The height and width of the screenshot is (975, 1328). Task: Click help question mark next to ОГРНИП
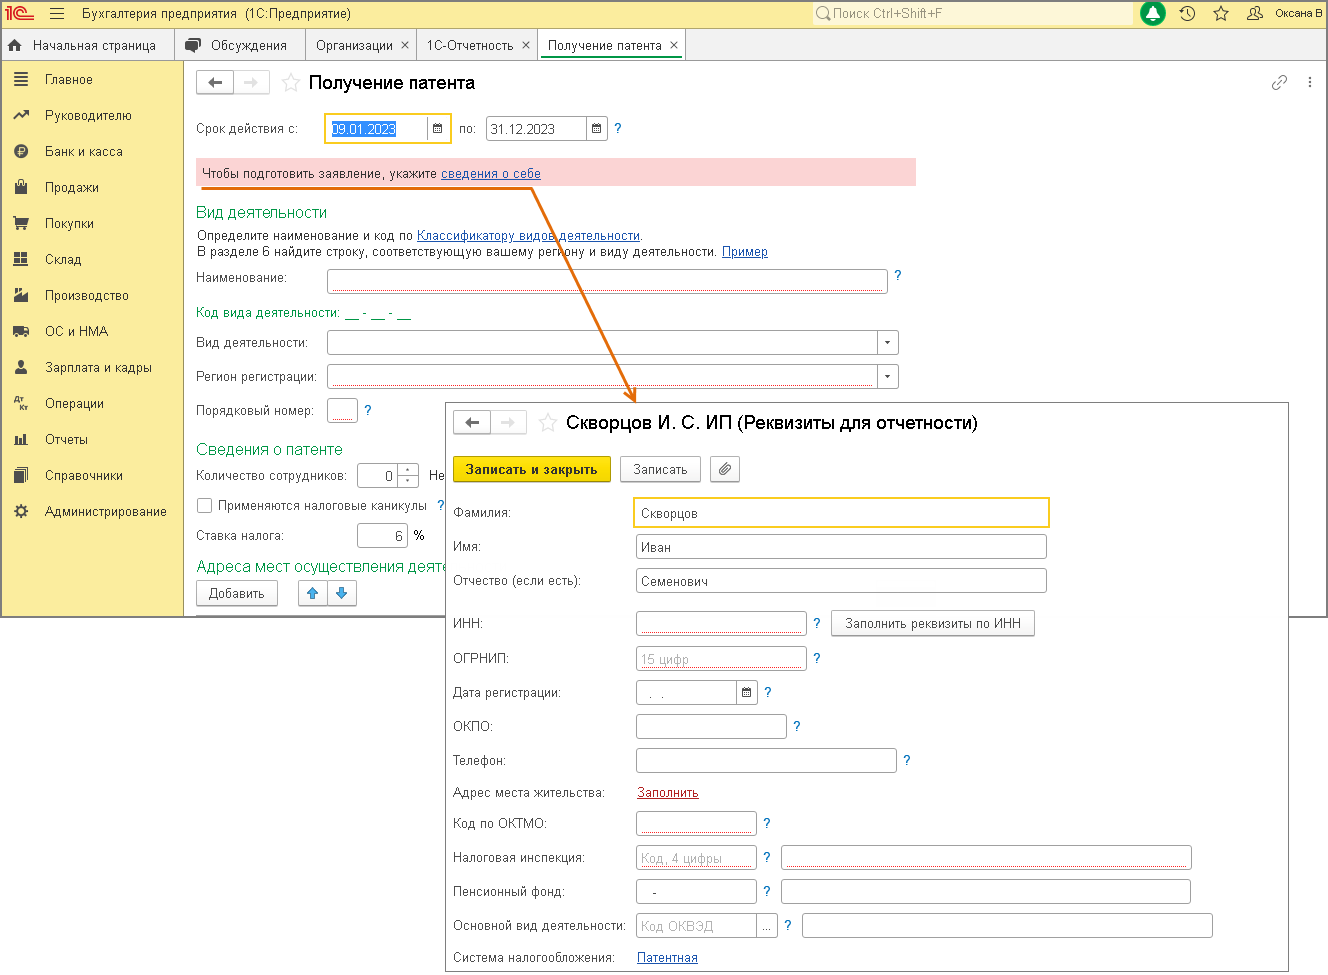tap(817, 658)
